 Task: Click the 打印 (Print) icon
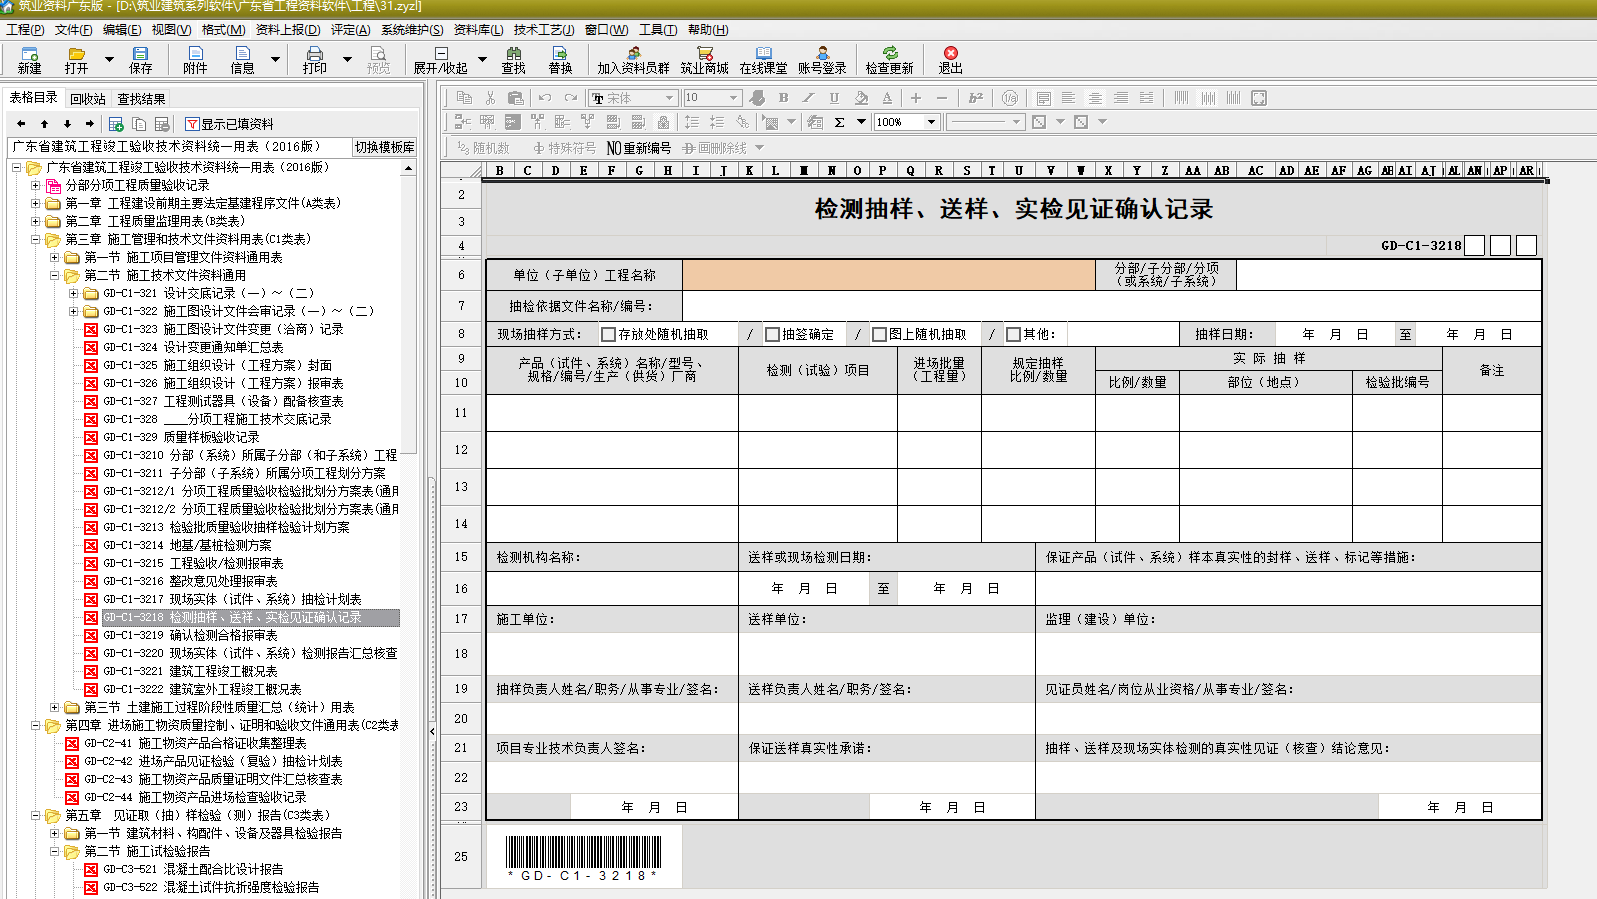pos(315,60)
